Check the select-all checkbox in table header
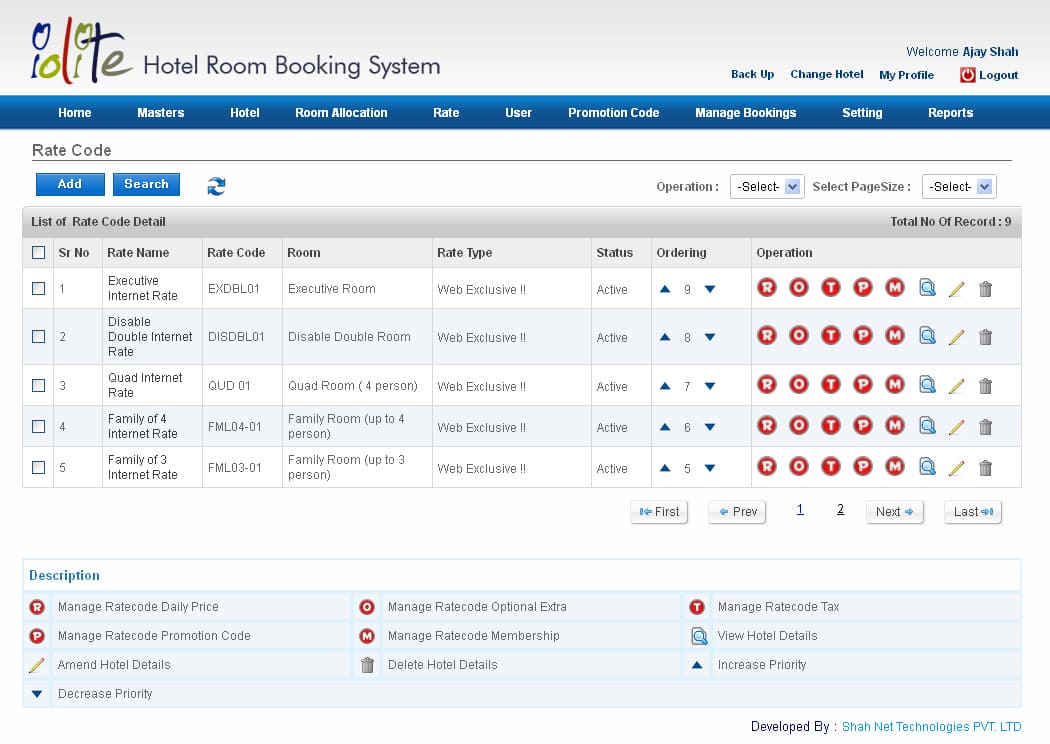This screenshot has width=1050, height=744. coord(38,253)
